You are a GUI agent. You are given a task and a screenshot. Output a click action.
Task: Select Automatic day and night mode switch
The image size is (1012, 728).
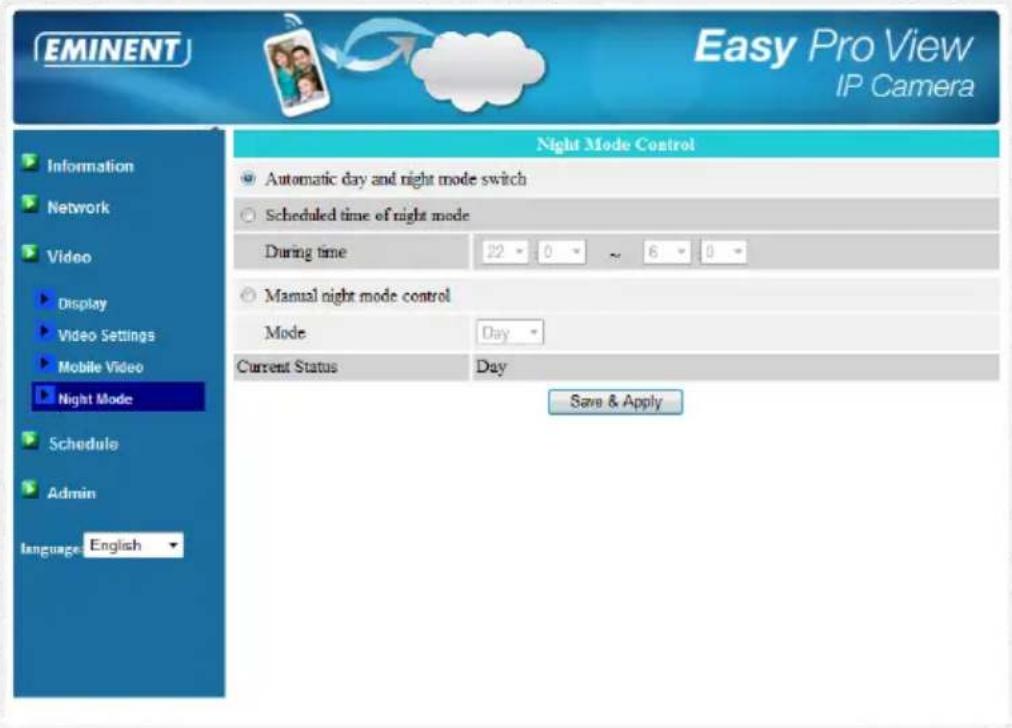248,178
